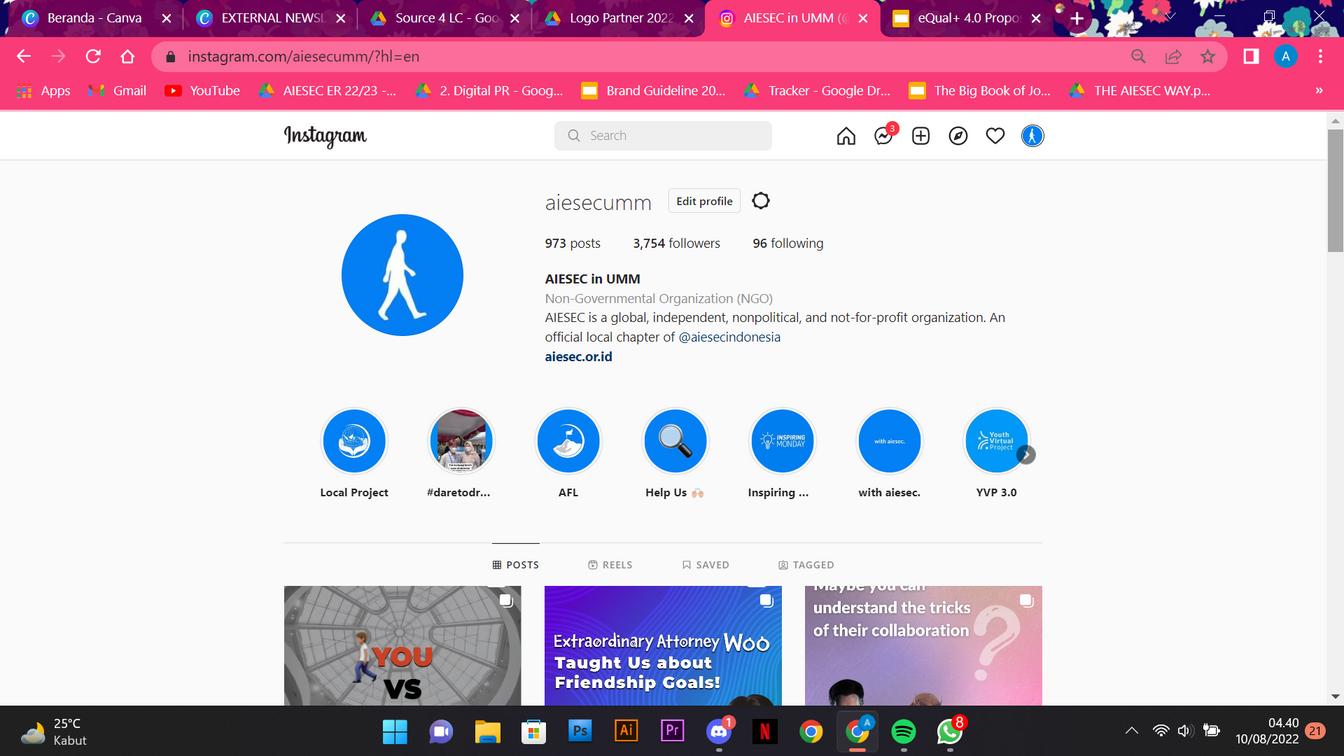
Task: Visit the aiesec.or.id website link
Action: pyautogui.click(x=578, y=356)
